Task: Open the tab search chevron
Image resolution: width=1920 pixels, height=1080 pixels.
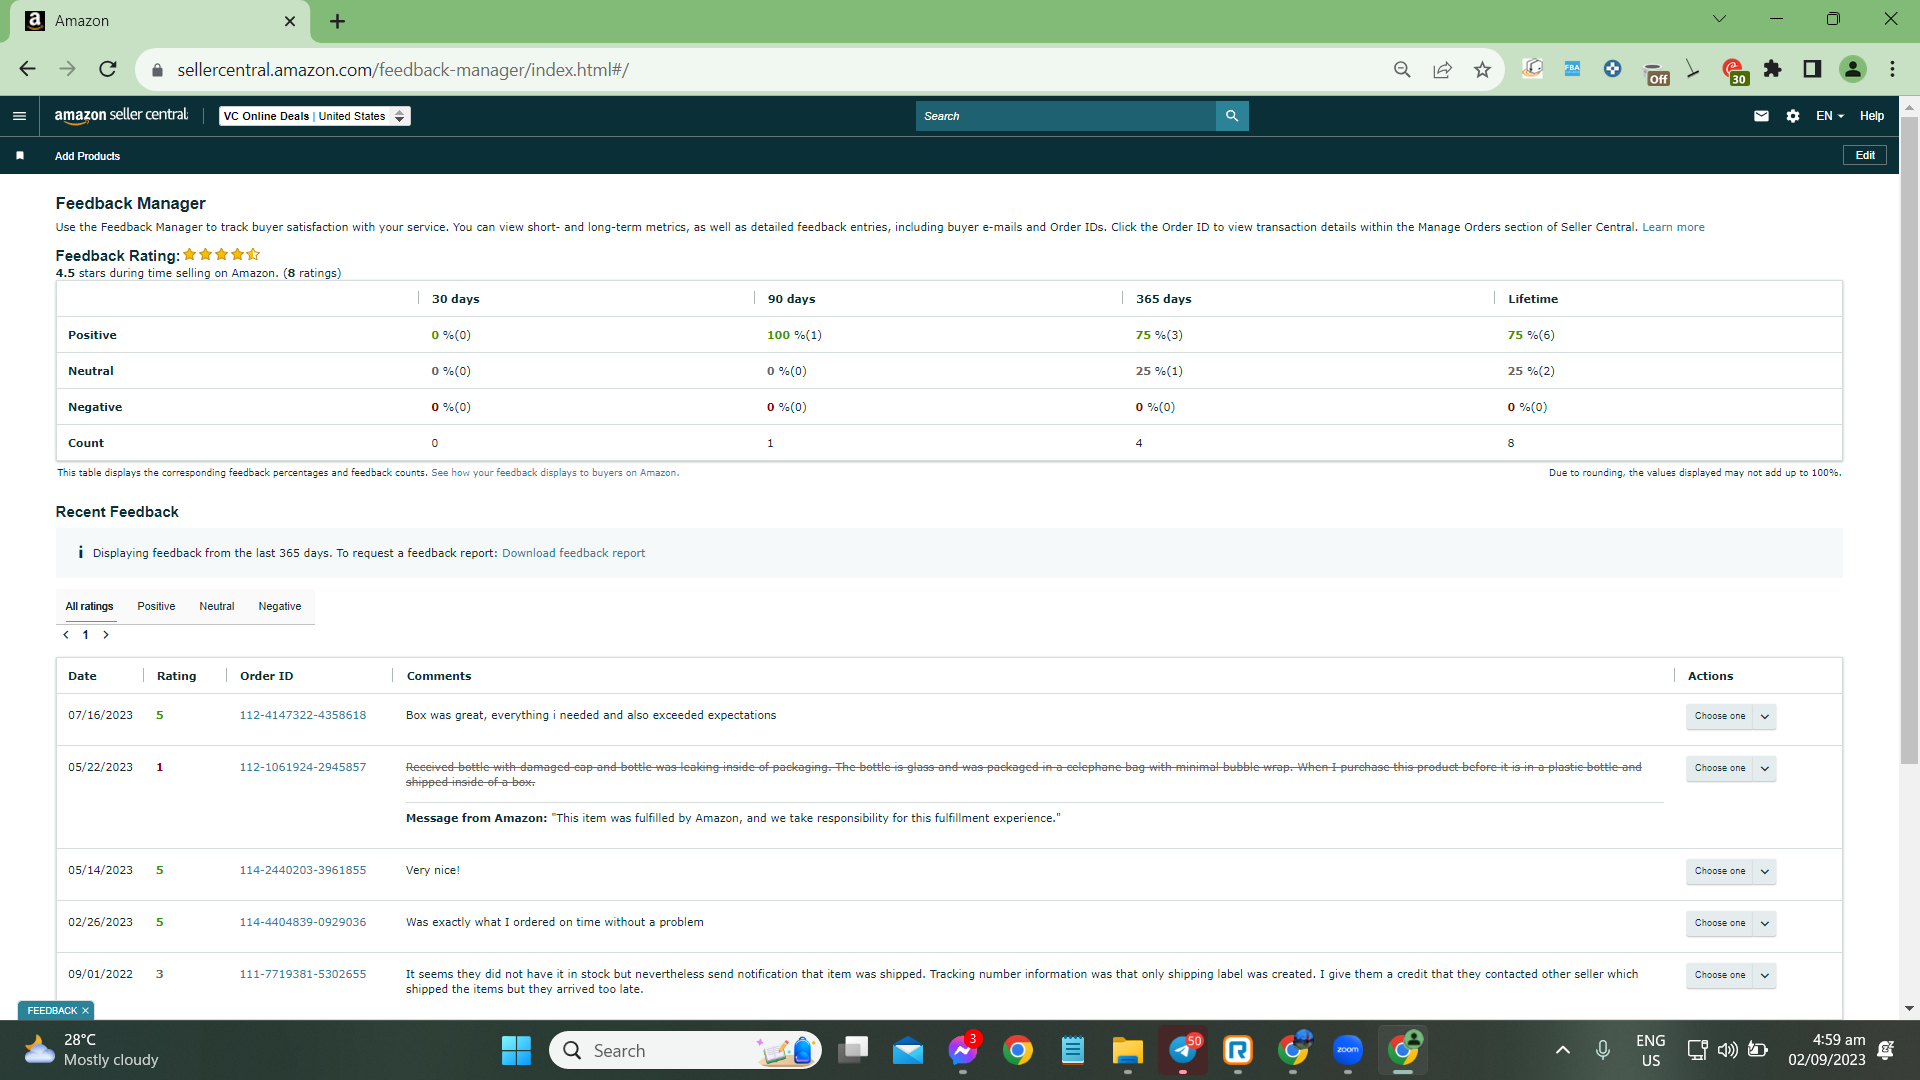Action: click(x=1719, y=19)
